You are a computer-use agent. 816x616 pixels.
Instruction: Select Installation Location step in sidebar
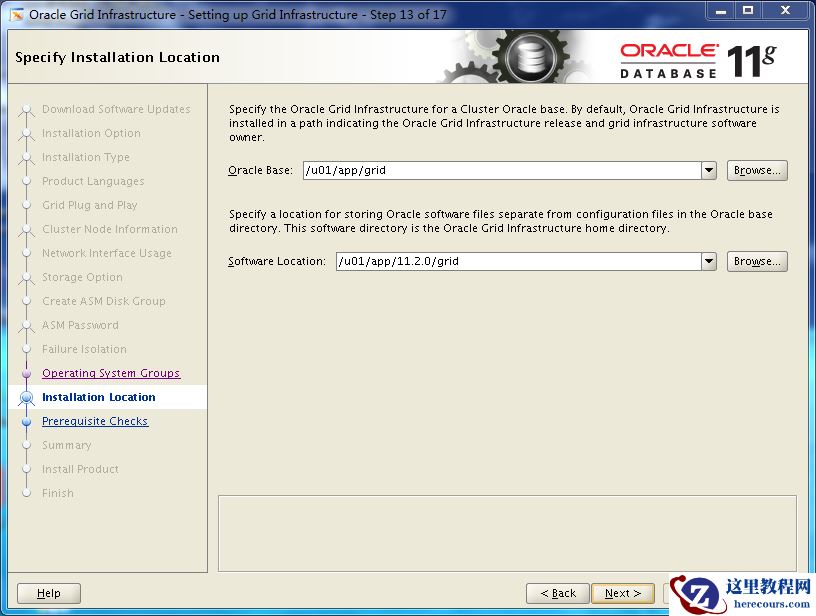98,397
